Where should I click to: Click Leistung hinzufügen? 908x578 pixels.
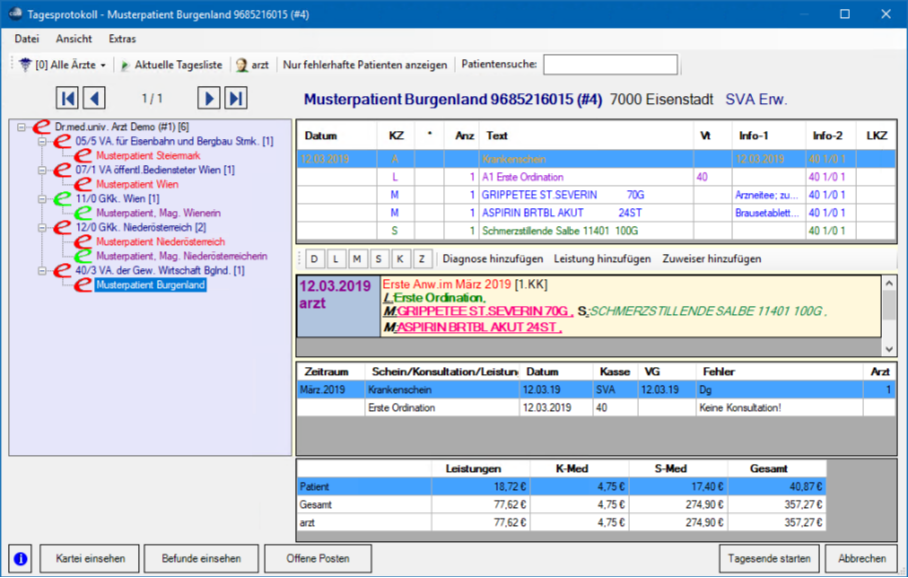[602, 259]
